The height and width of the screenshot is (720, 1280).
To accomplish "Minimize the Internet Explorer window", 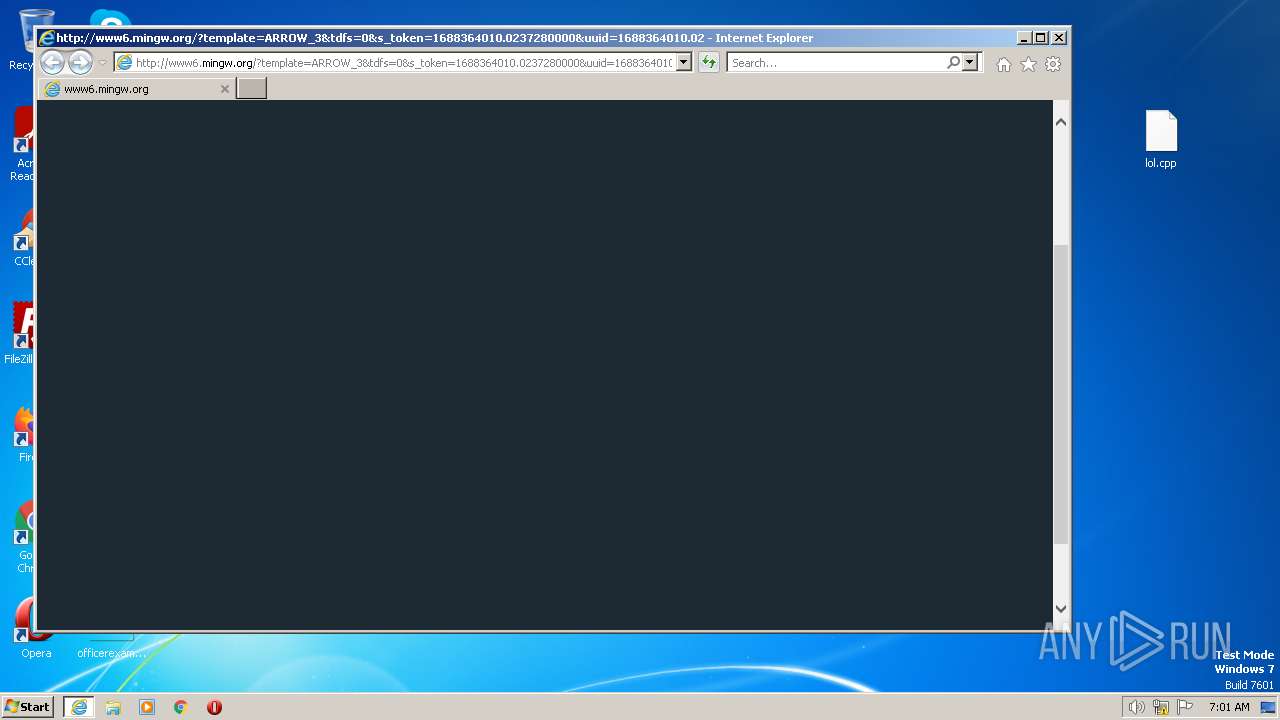I will 1024,38.
